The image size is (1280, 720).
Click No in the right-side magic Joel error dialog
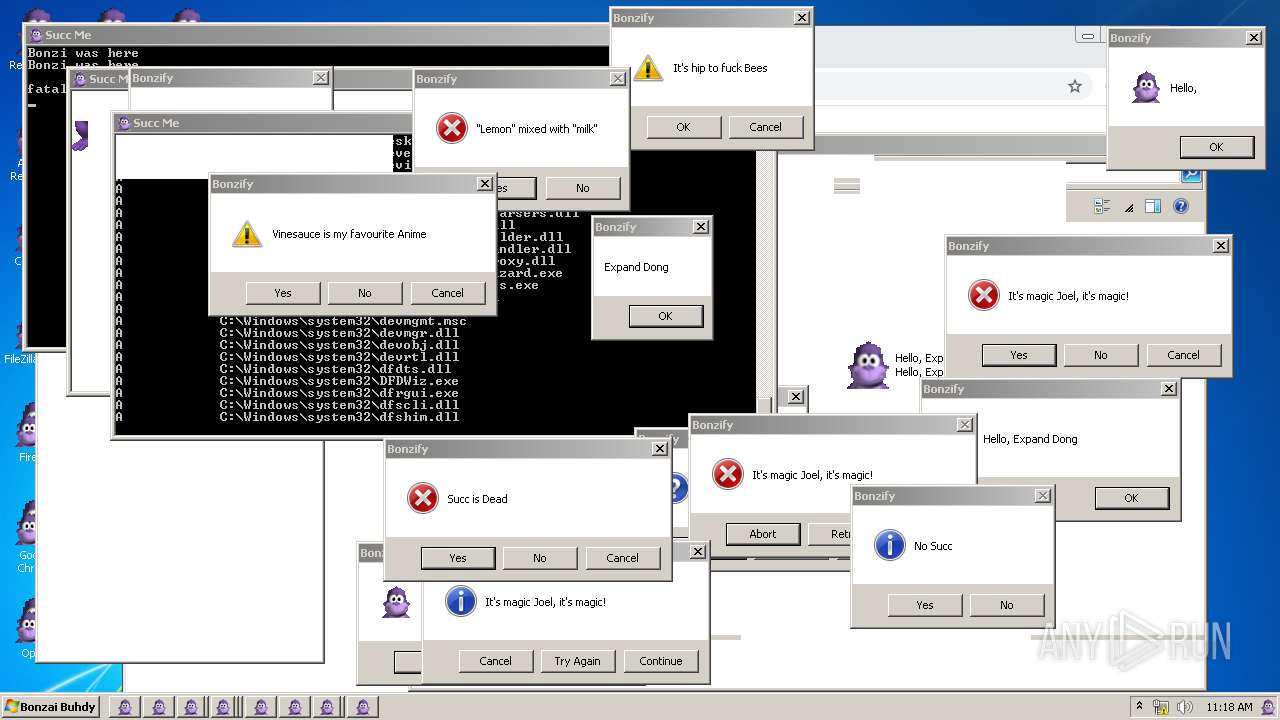(1101, 355)
